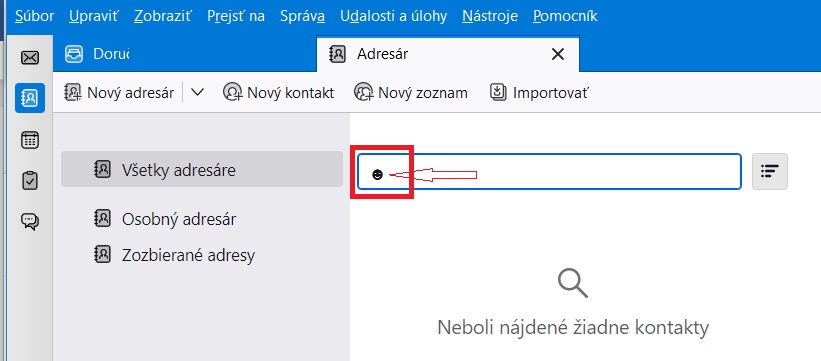
Task: Open the Nástroje menu
Action: 490,16
